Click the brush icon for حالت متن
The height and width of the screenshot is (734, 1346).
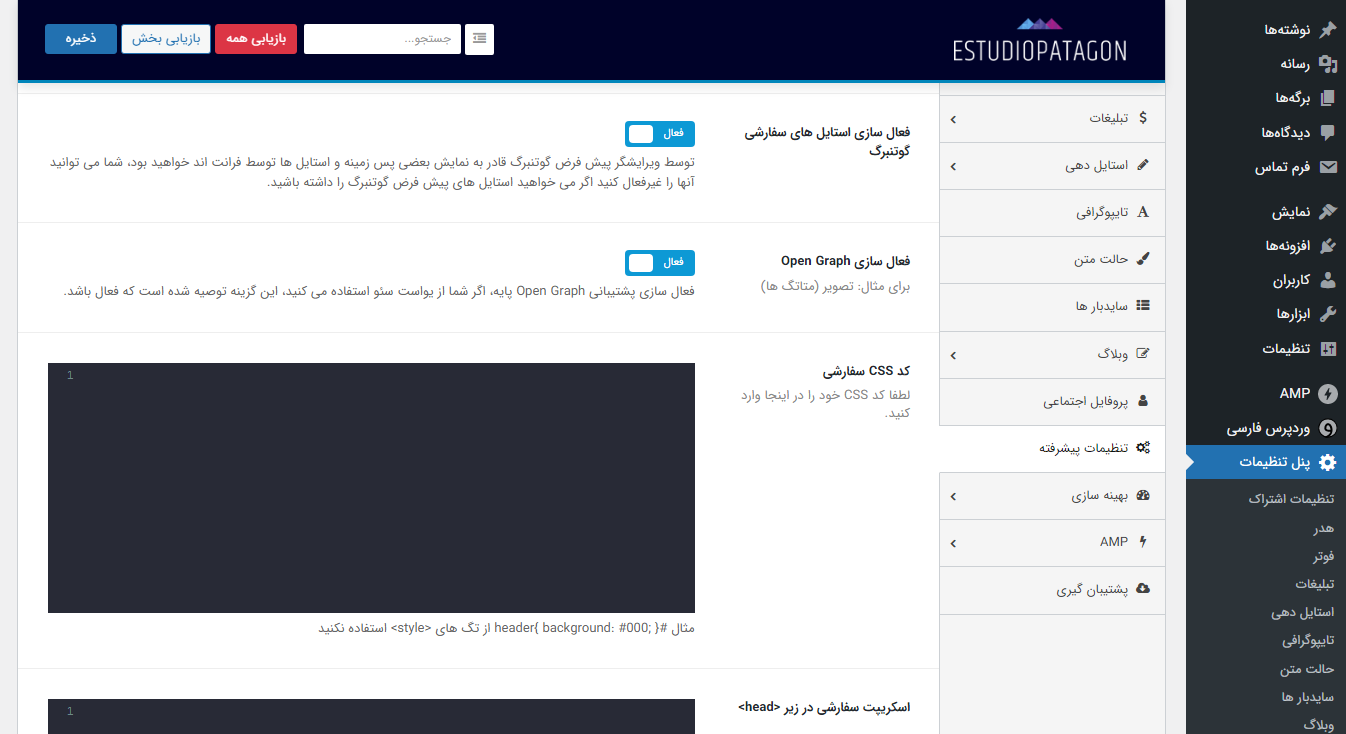coord(1143,259)
